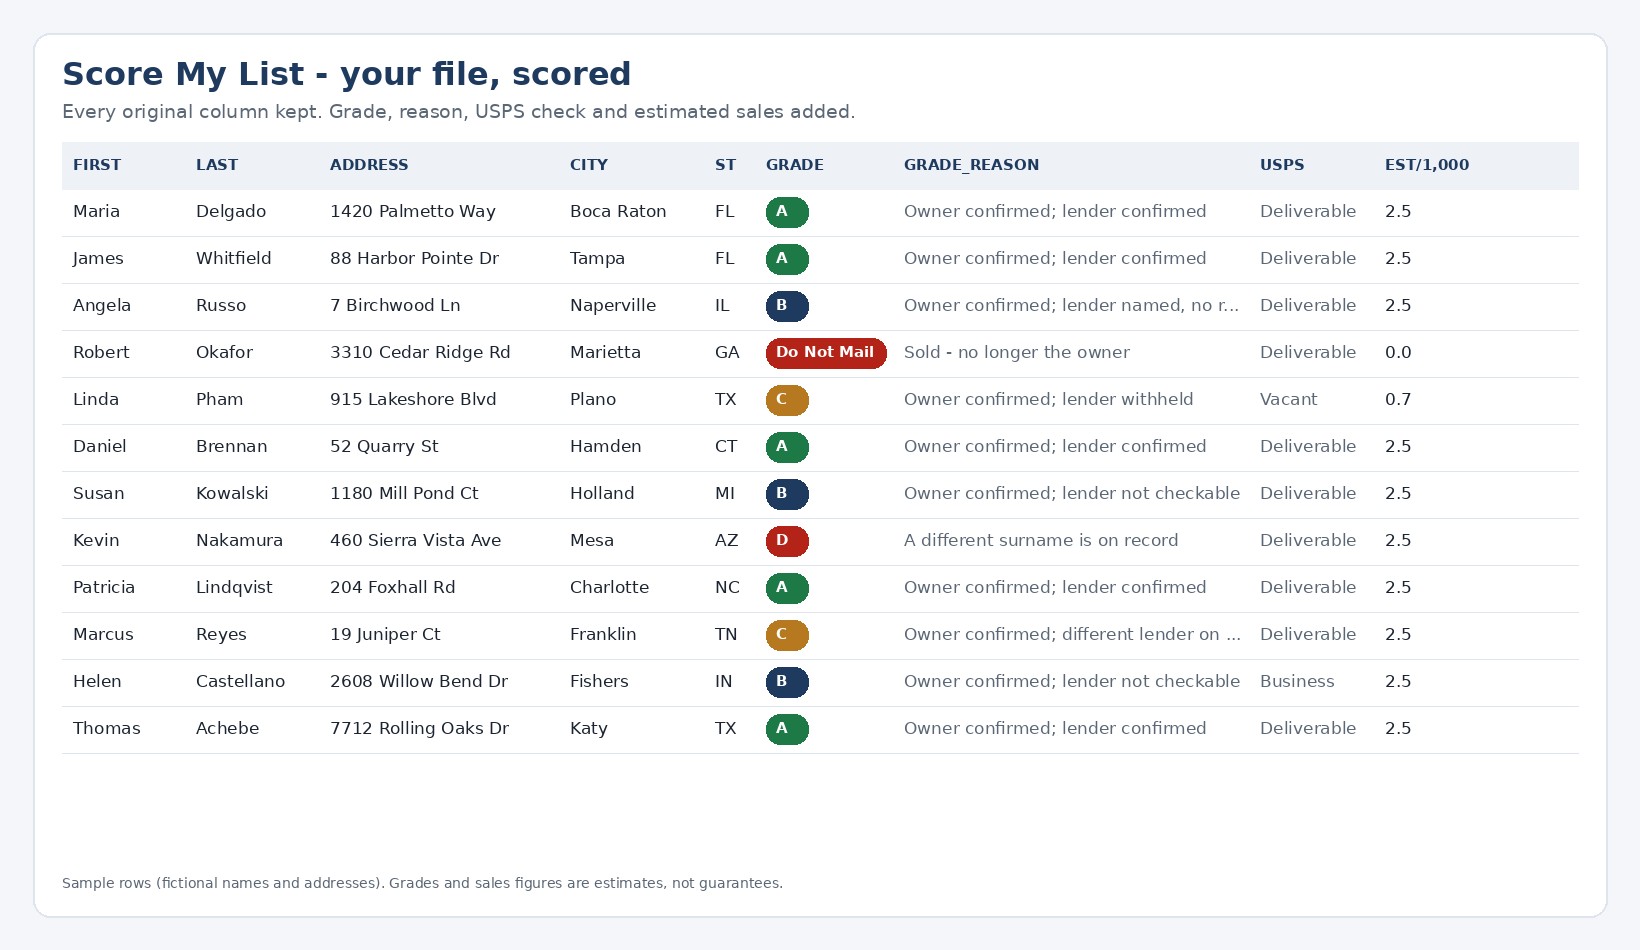This screenshot has height=950, width=1640.
Task: Select the USPS column header
Action: click(x=1282, y=165)
